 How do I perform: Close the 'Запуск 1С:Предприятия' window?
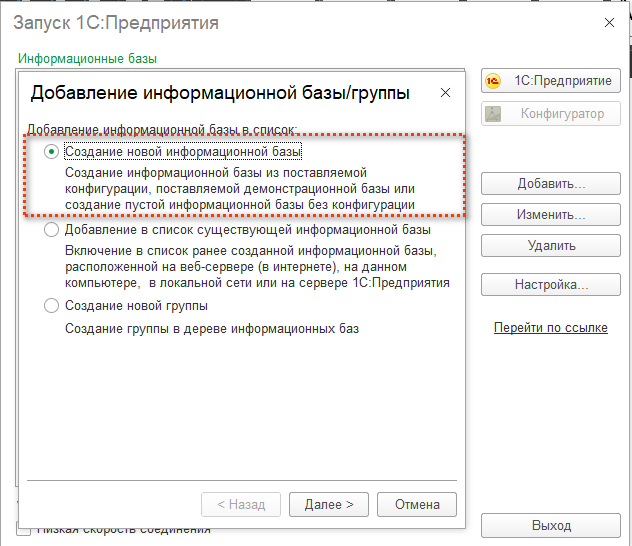tap(609, 23)
